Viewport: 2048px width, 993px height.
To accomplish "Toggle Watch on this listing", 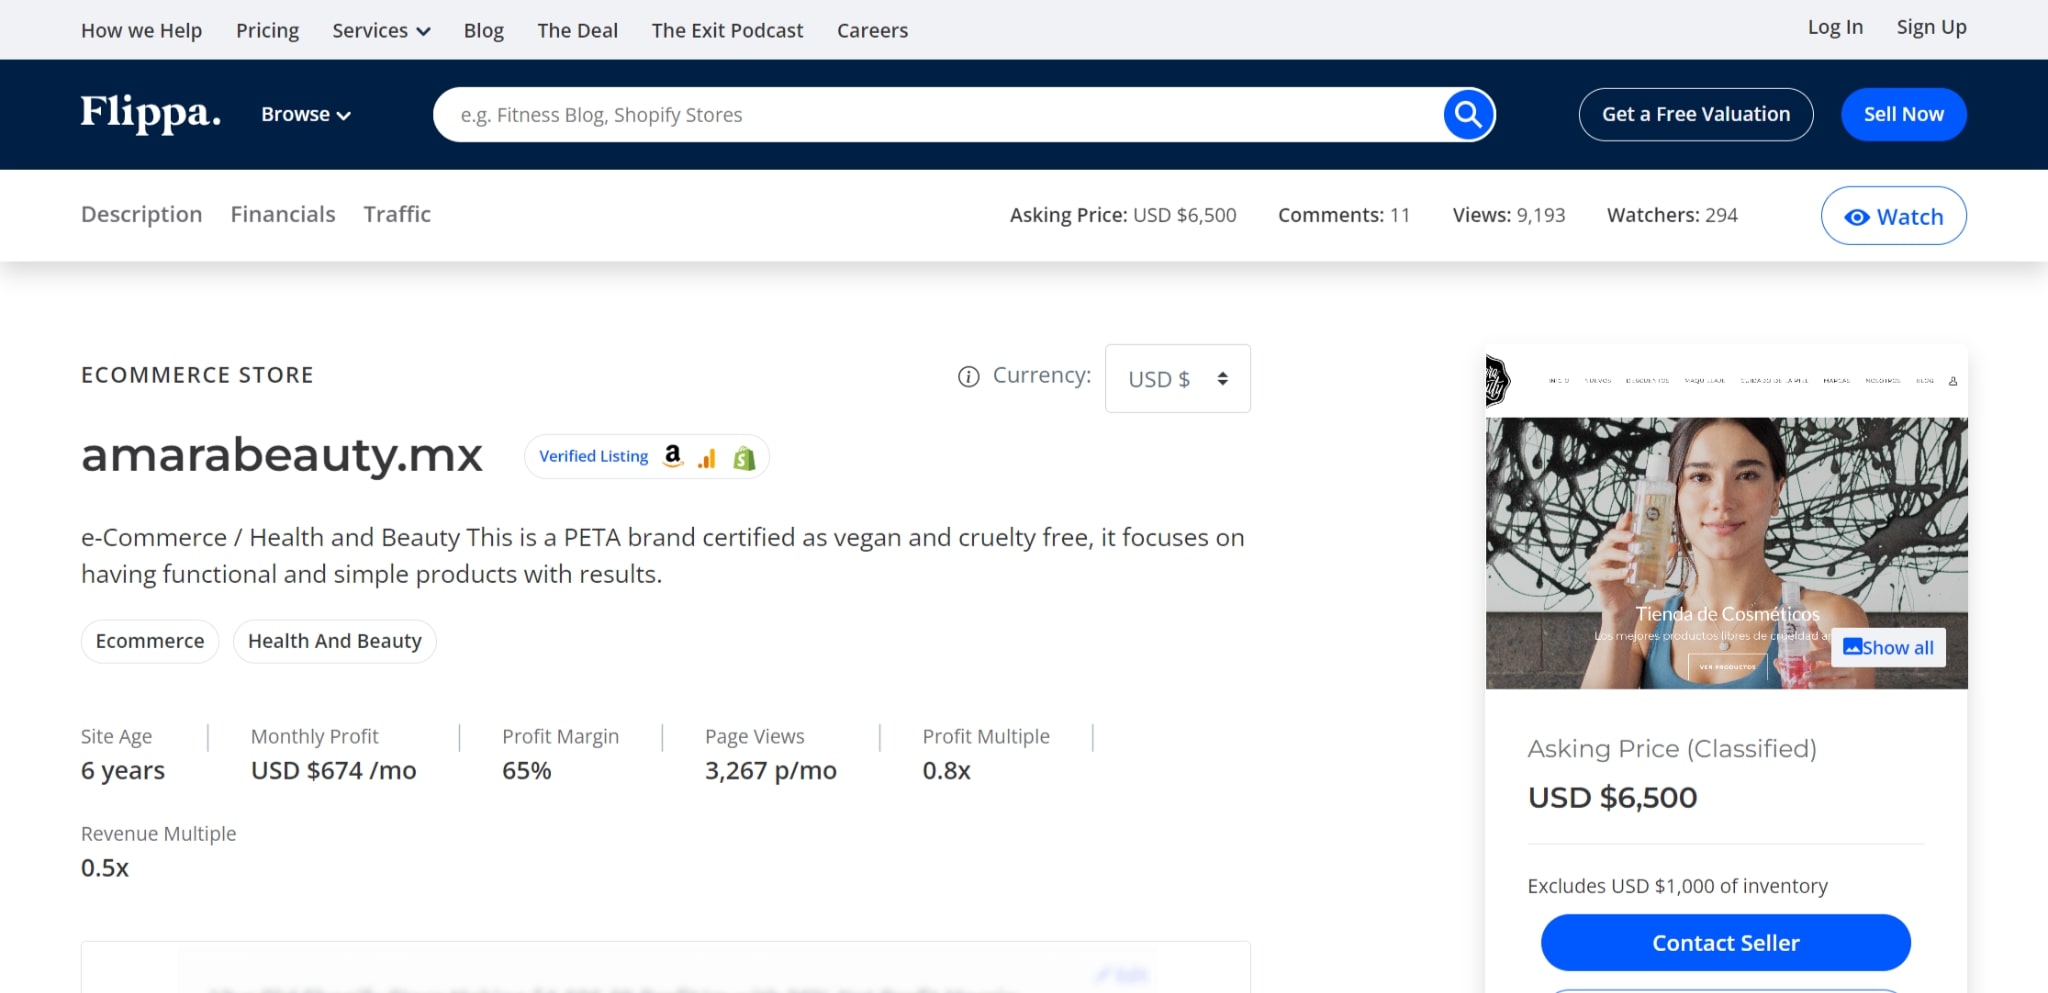I will click(x=1892, y=215).
